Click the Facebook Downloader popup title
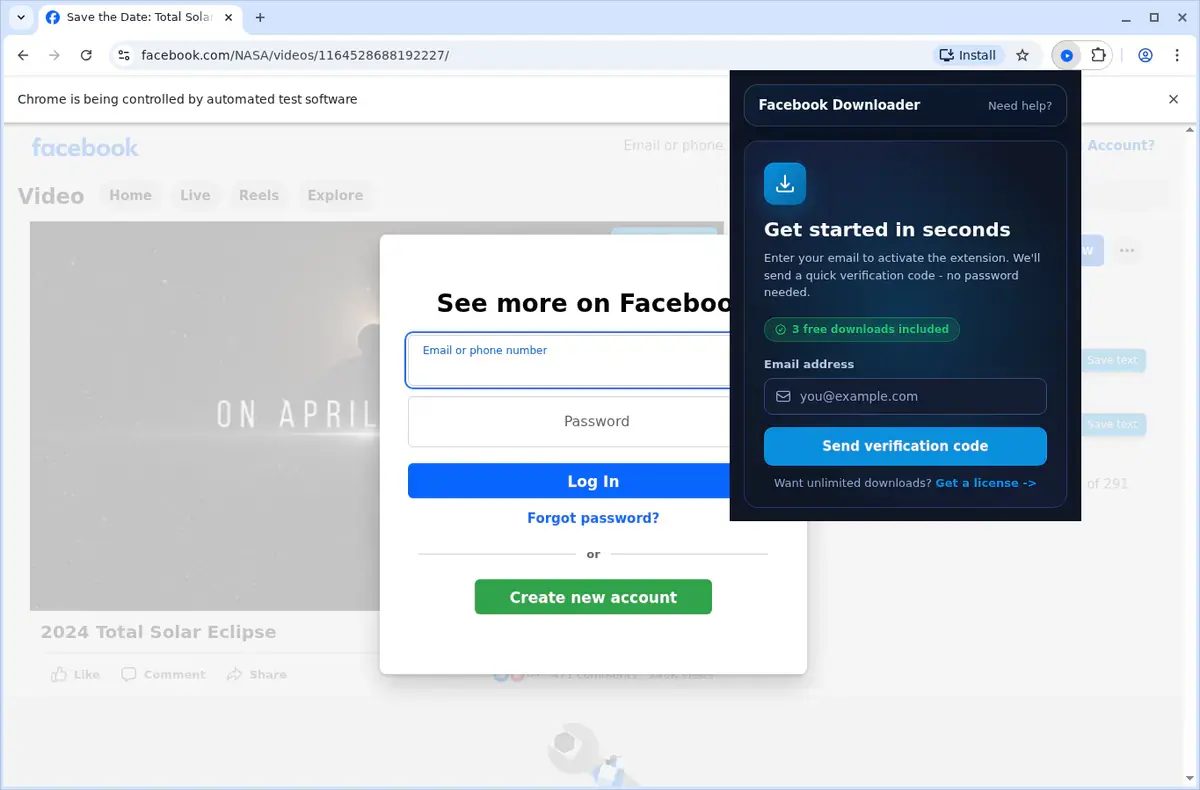Screen dimensions: 1200x790 point(839,105)
